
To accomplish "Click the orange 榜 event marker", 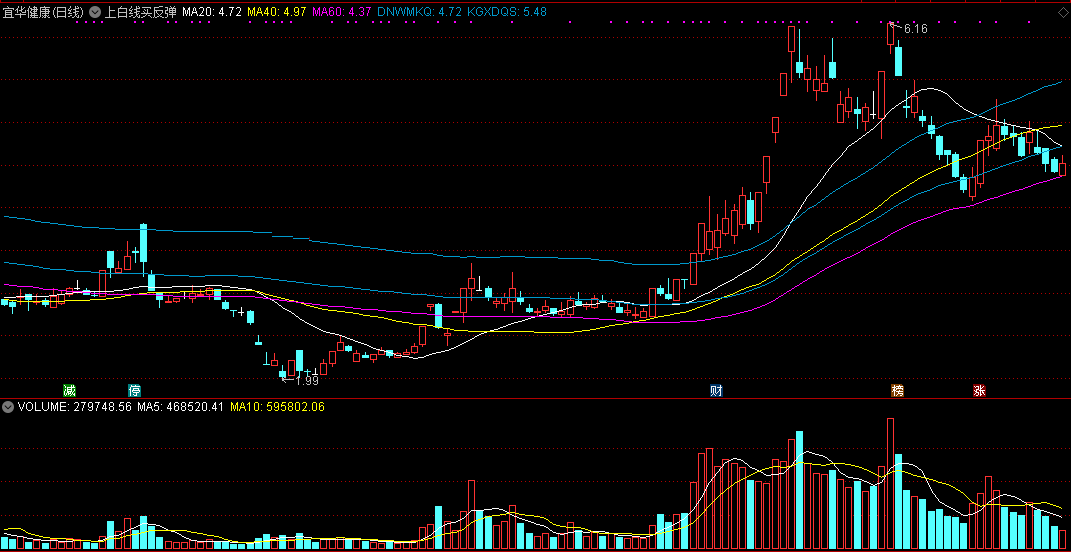I will (x=898, y=391).
